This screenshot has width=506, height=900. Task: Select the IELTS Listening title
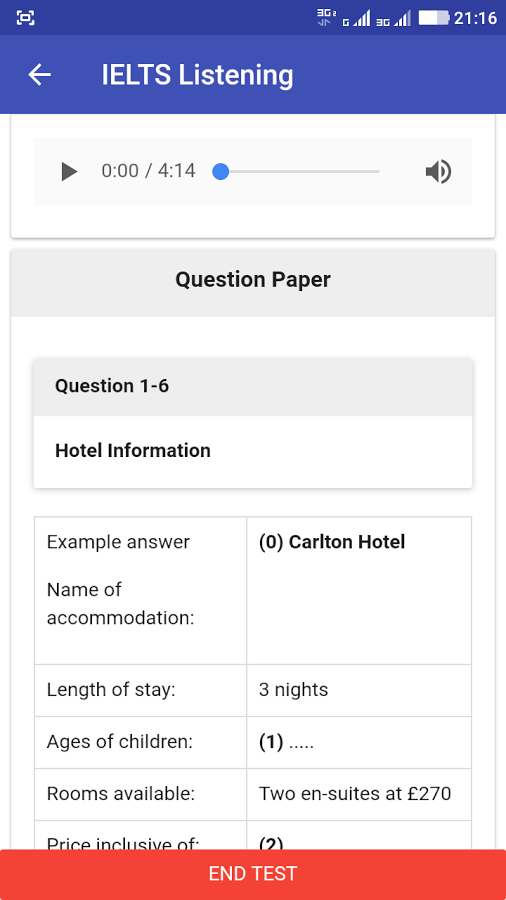click(x=197, y=75)
